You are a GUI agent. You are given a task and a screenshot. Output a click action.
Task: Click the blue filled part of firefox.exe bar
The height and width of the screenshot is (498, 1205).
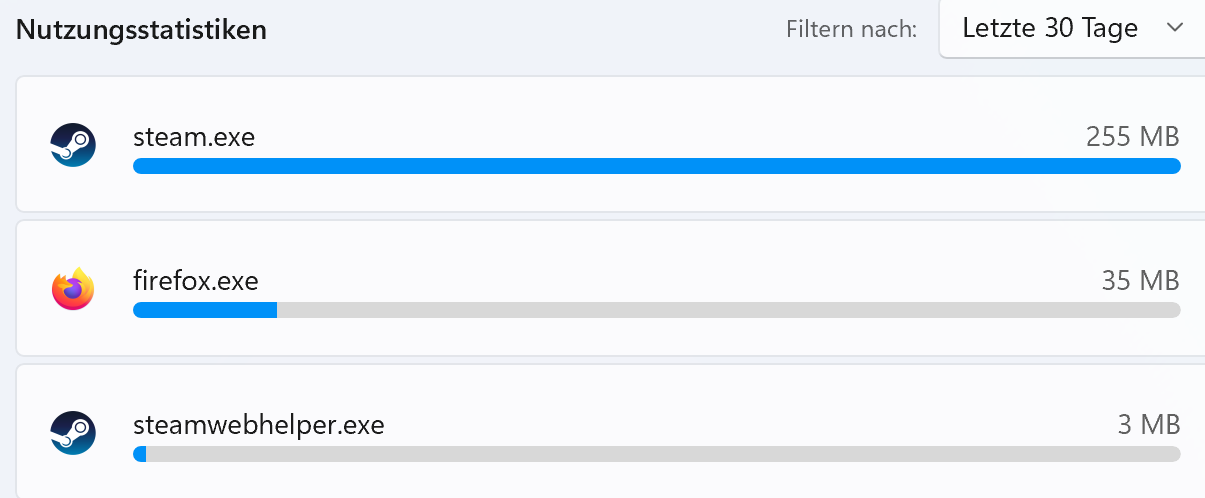pos(204,310)
